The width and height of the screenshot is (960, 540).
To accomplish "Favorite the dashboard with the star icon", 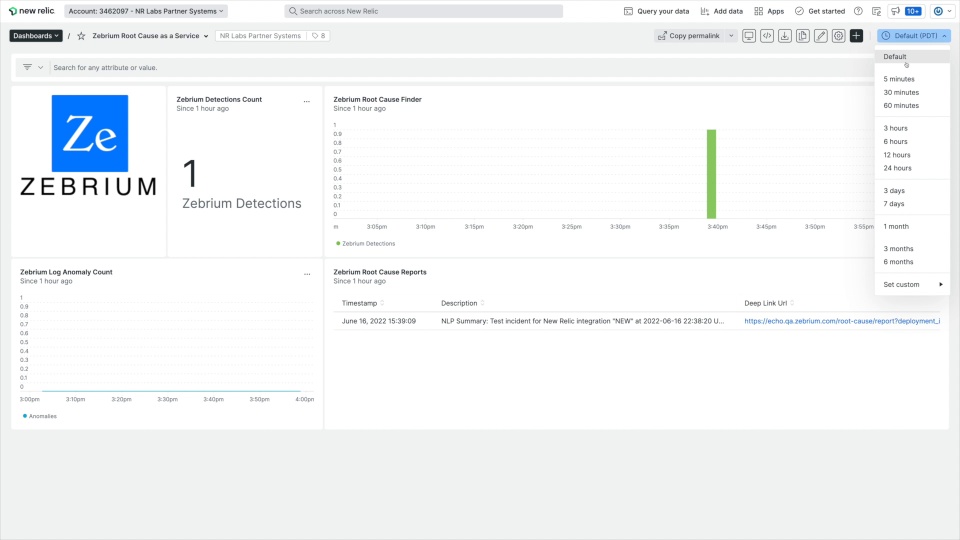I will [x=81, y=36].
